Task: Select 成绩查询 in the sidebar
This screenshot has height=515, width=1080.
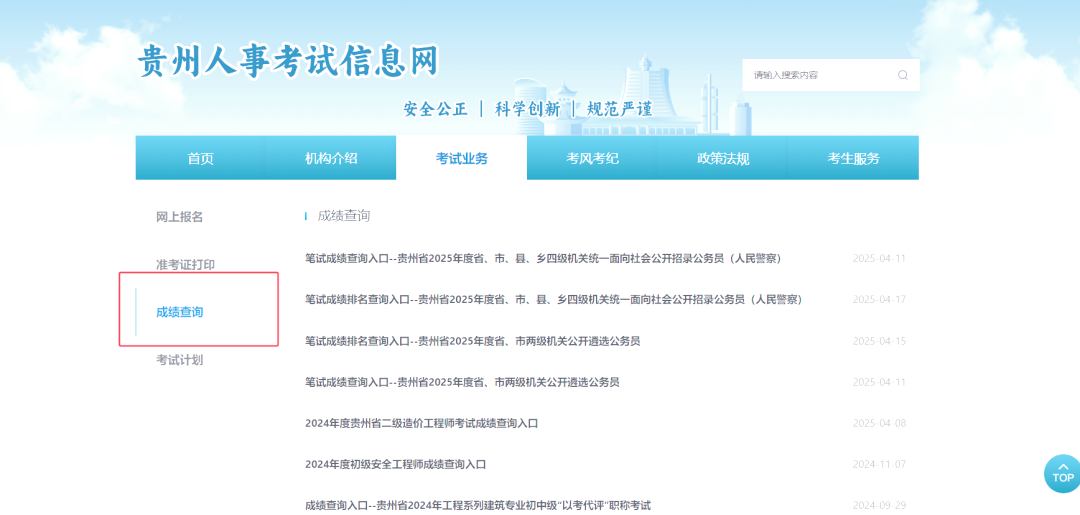Action: coord(179,312)
